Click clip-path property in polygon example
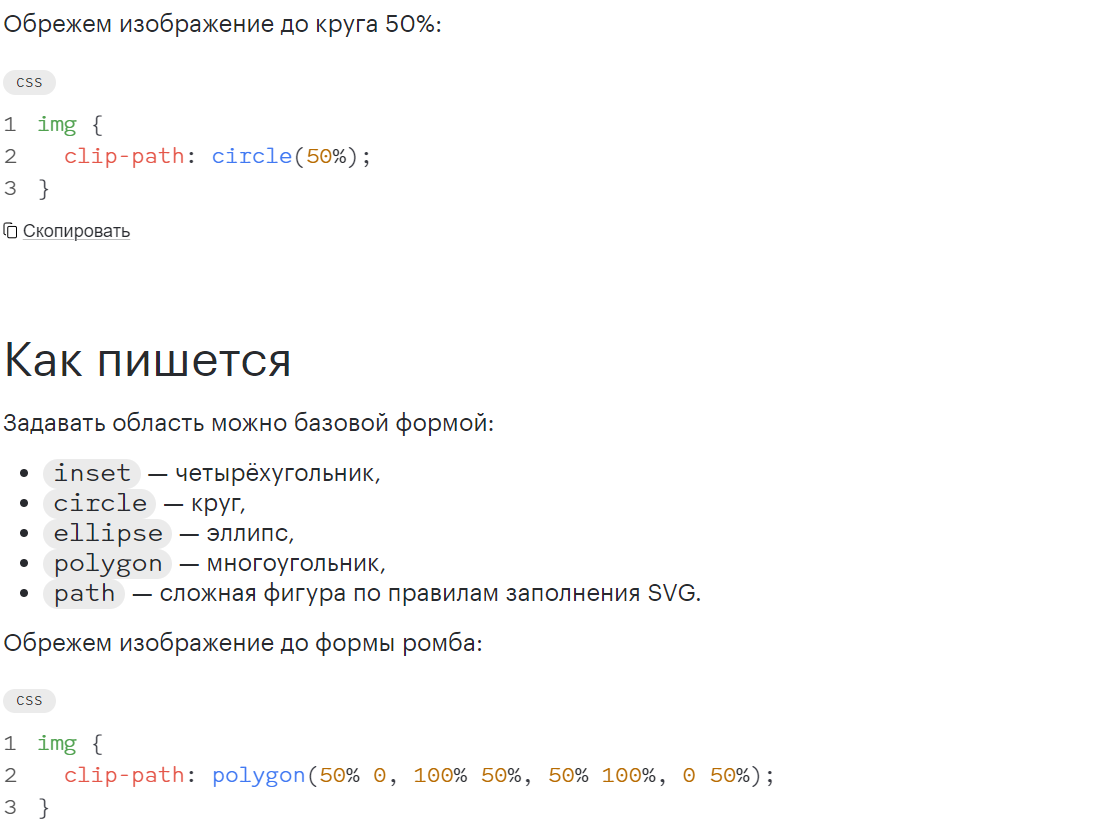The height and width of the screenshot is (829, 1113). [x=124, y=775]
